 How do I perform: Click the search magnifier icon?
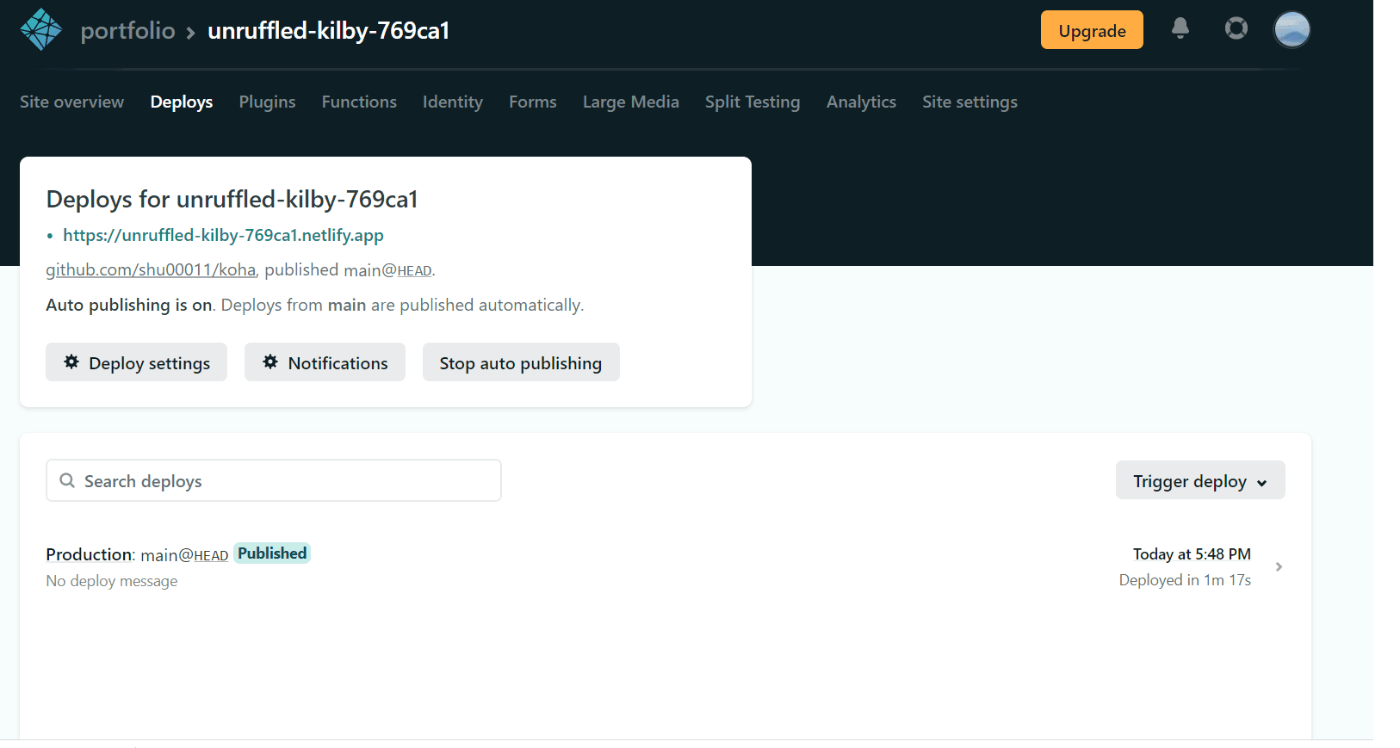67,481
